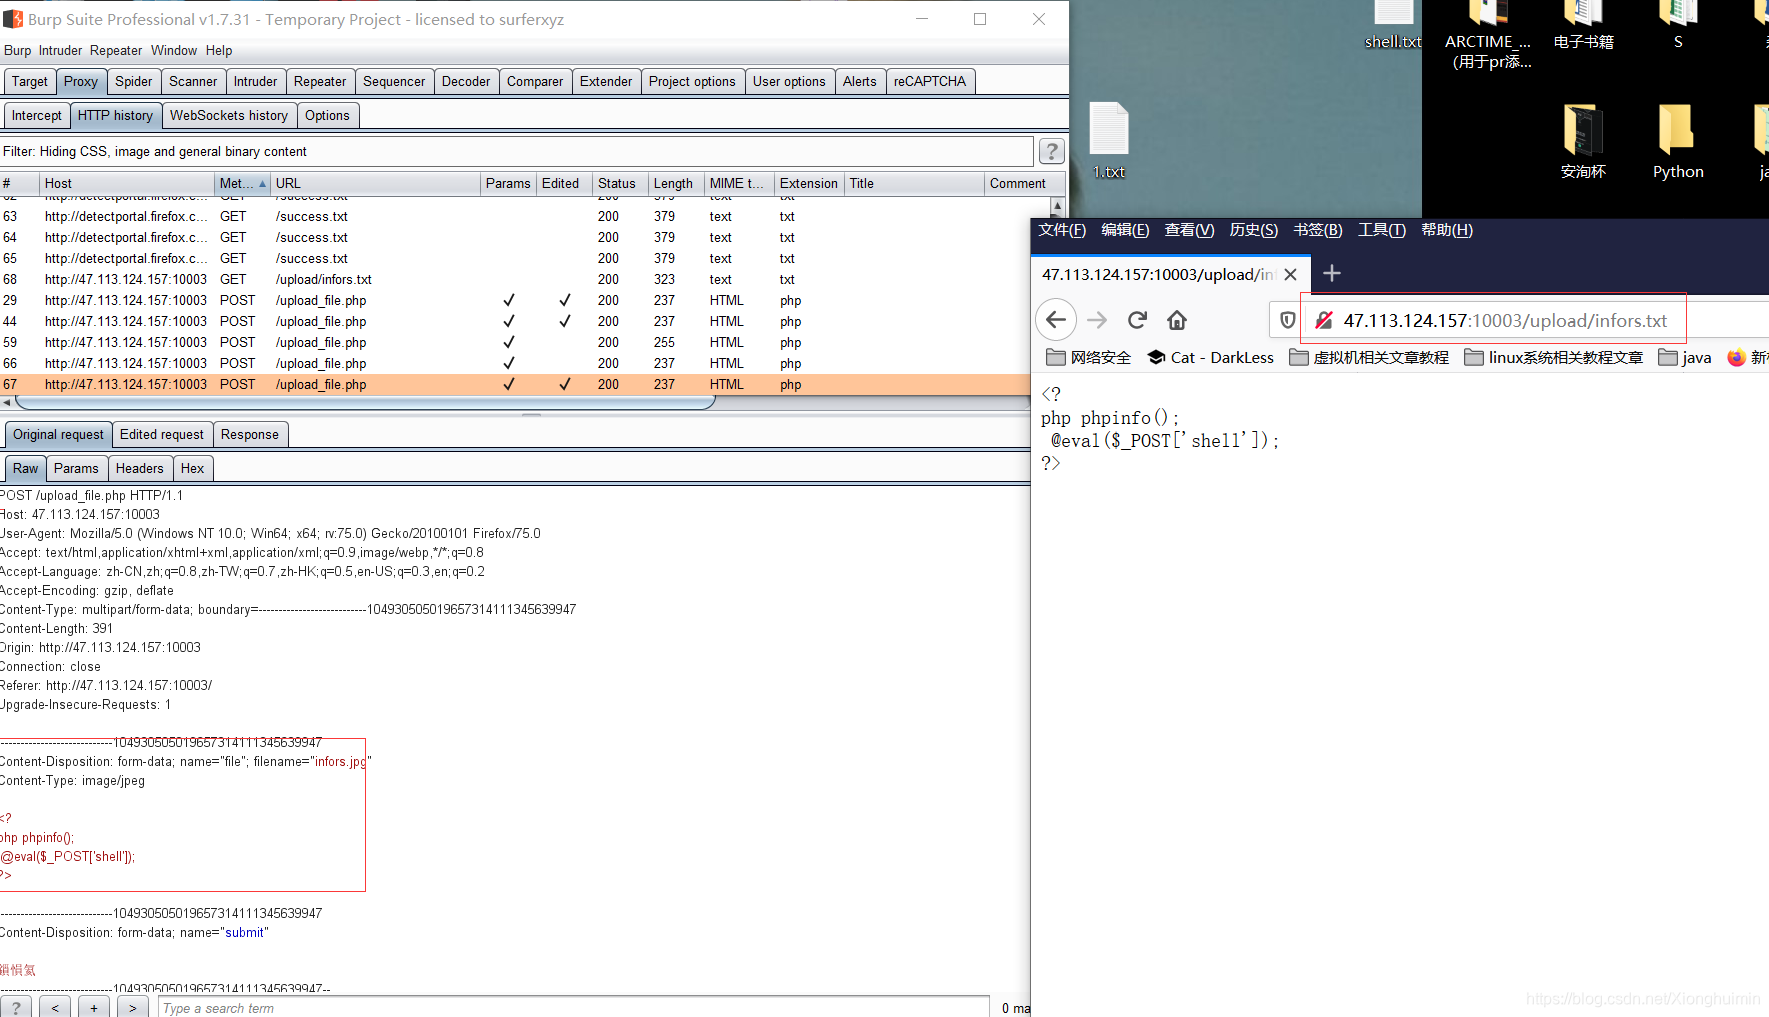Open the shell.txt desktop file
Image resolution: width=1769 pixels, height=1017 pixels.
point(1393,26)
